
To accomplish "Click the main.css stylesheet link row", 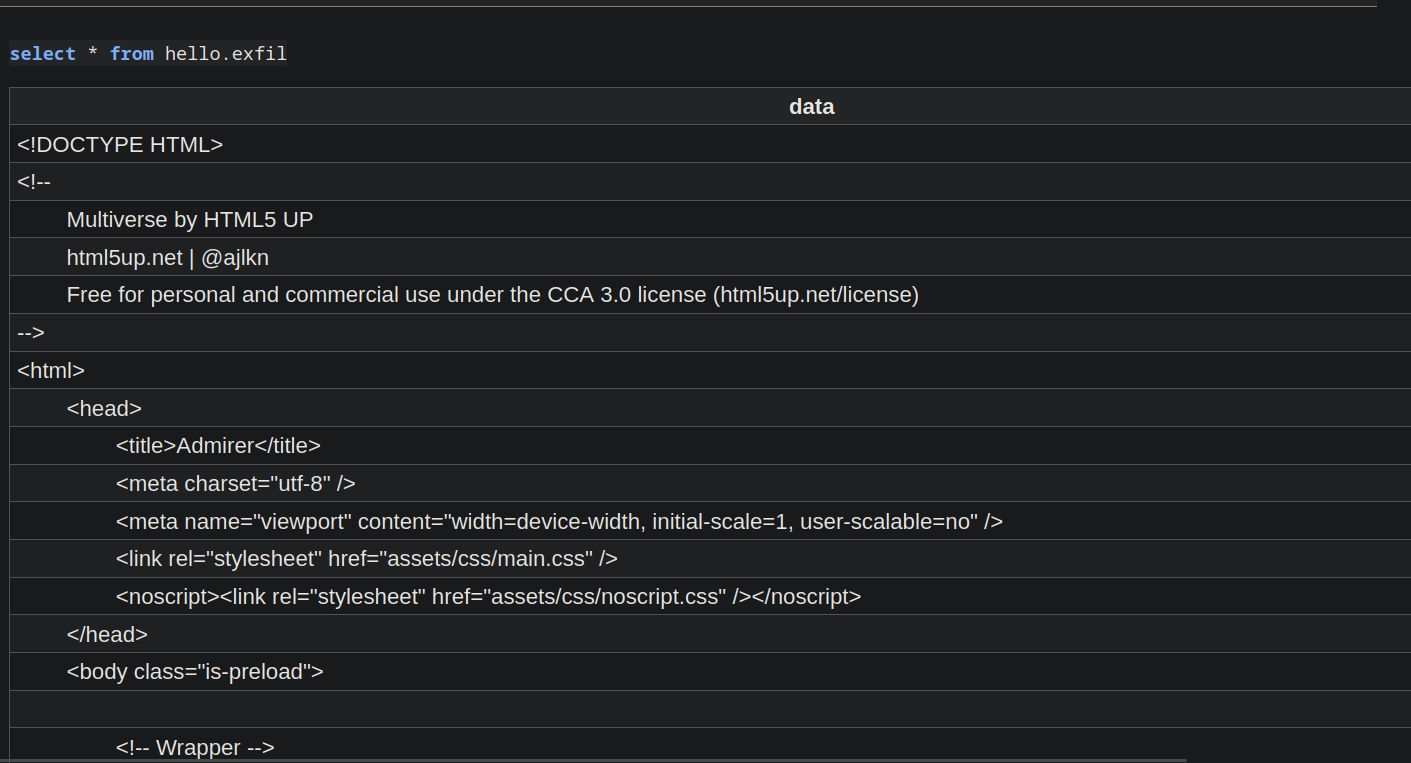I will pyautogui.click(x=366, y=559).
